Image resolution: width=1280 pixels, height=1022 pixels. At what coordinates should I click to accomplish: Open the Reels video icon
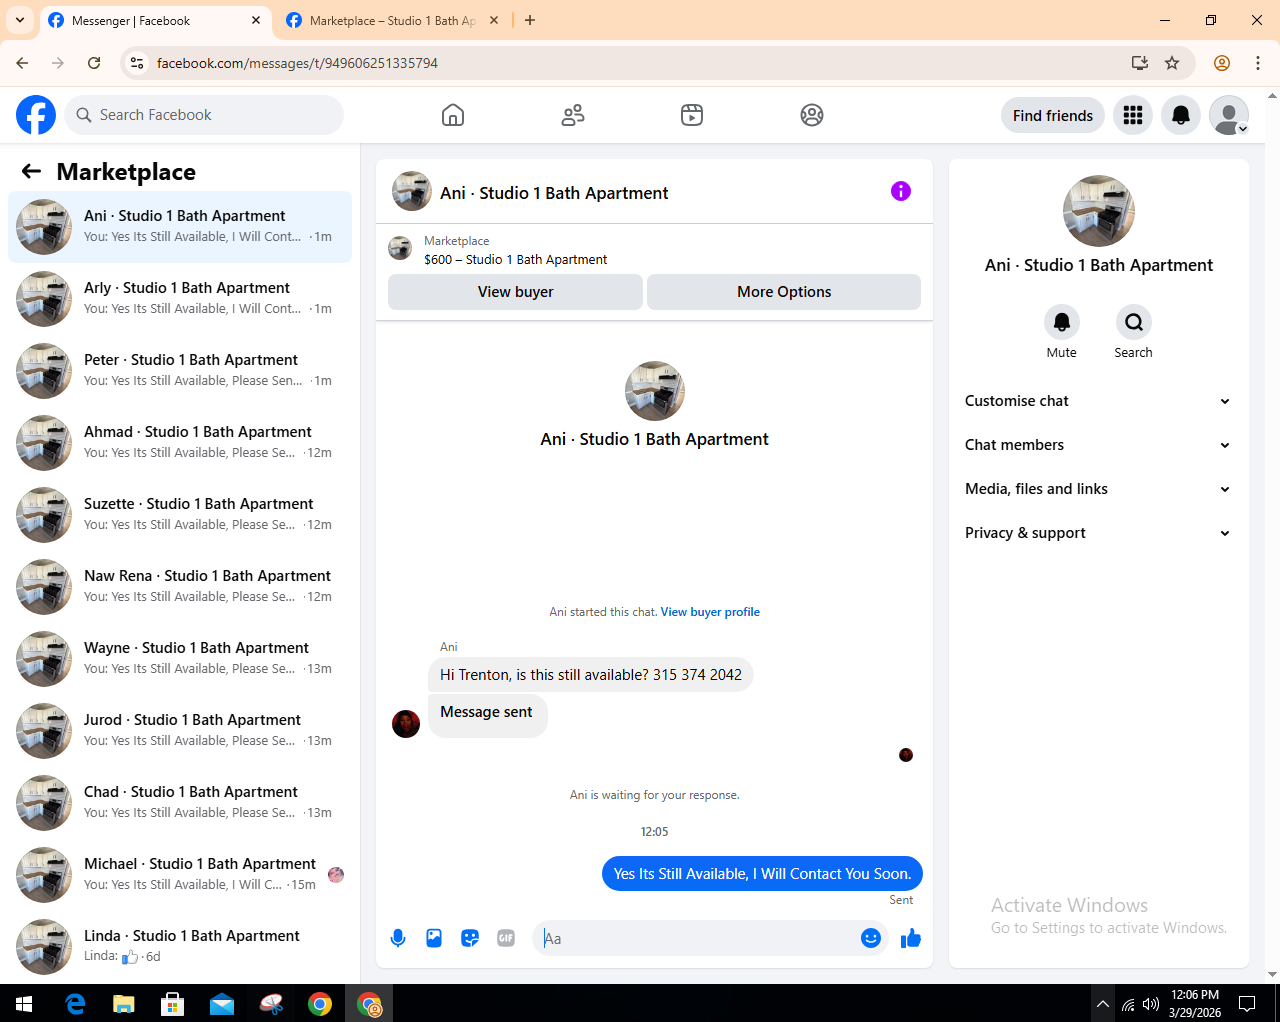[692, 115]
